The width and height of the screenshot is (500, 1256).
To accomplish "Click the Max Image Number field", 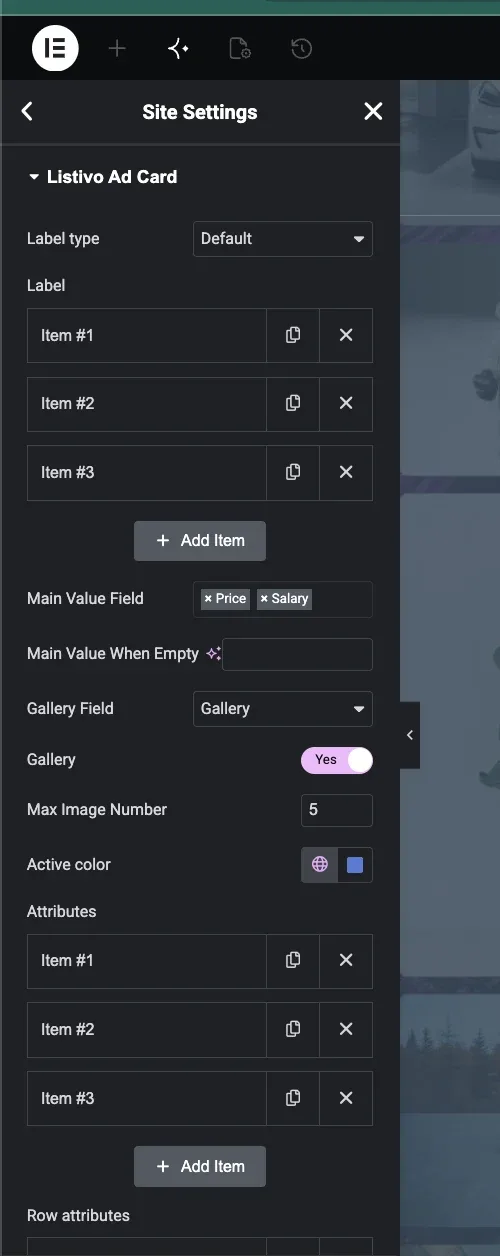I will (x=337, y=810).
